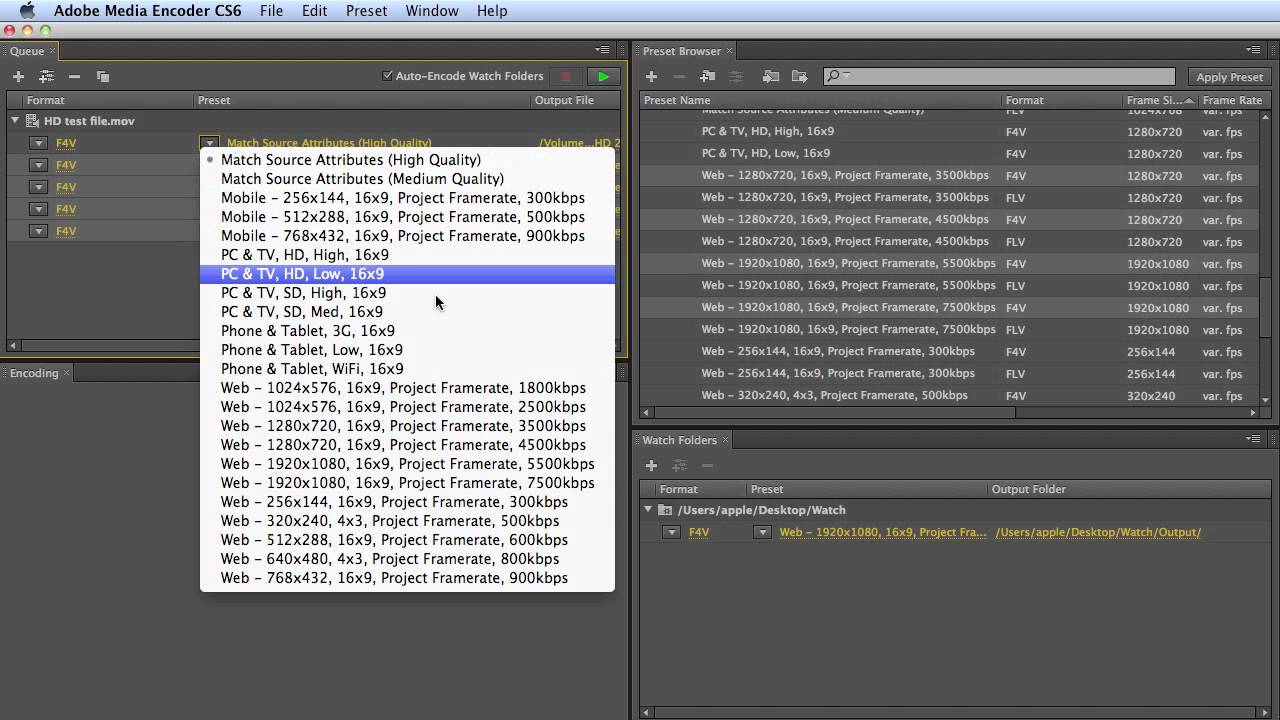Screen dimensions: 1280x720
Task: Choose Match Source Attributes (Medium Quality) in list
Action: [x=407, y=179]
